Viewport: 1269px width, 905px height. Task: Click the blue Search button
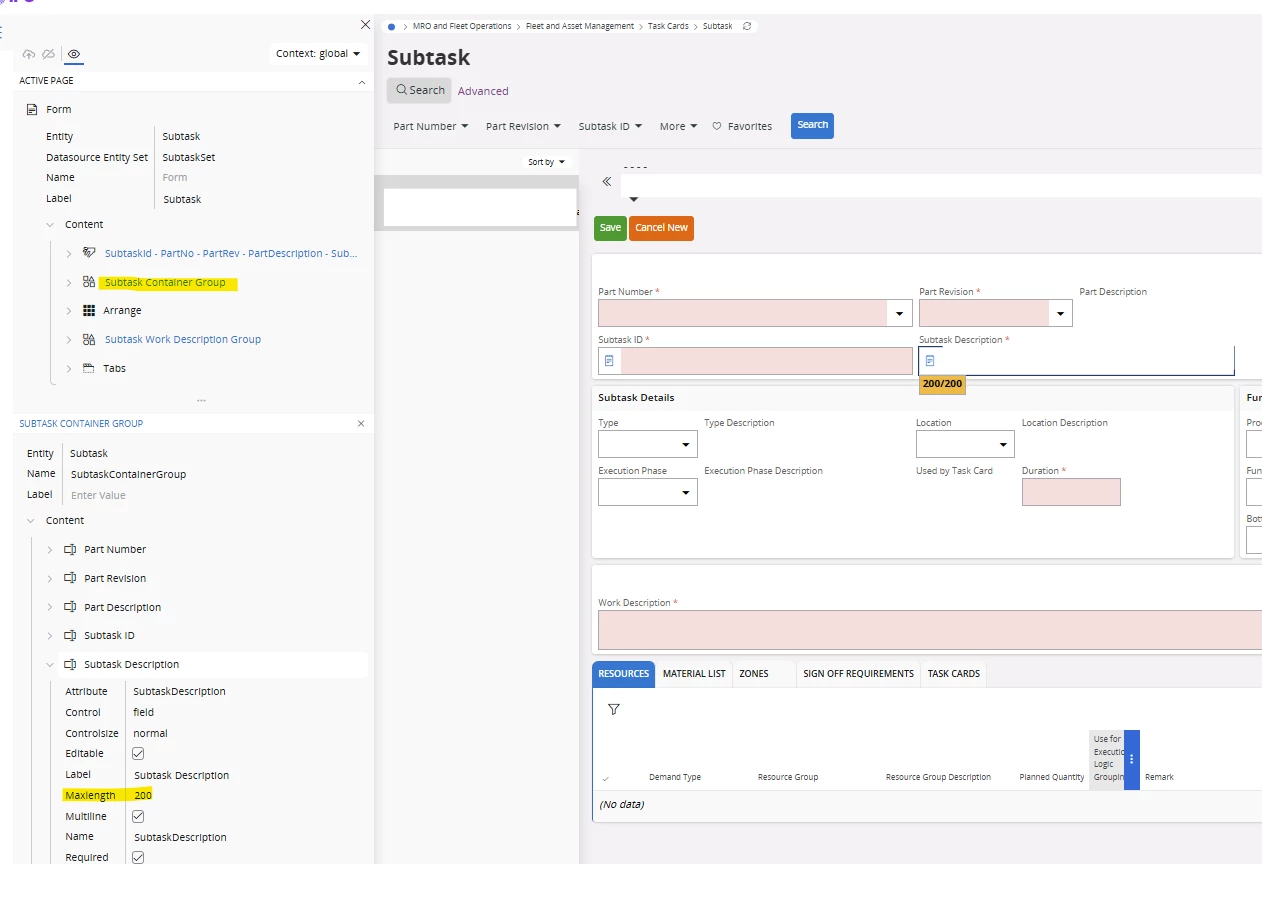[x=812, y=125]
